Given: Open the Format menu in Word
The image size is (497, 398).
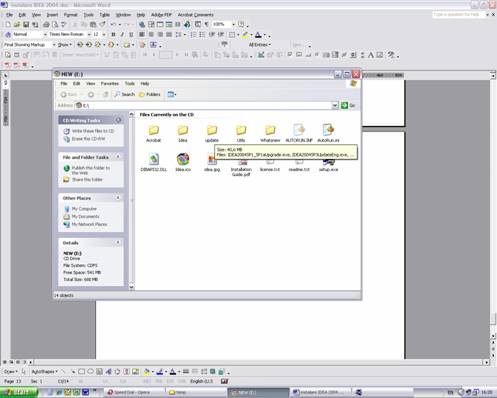Looking at the screenshot, I should tap(70, 15).
